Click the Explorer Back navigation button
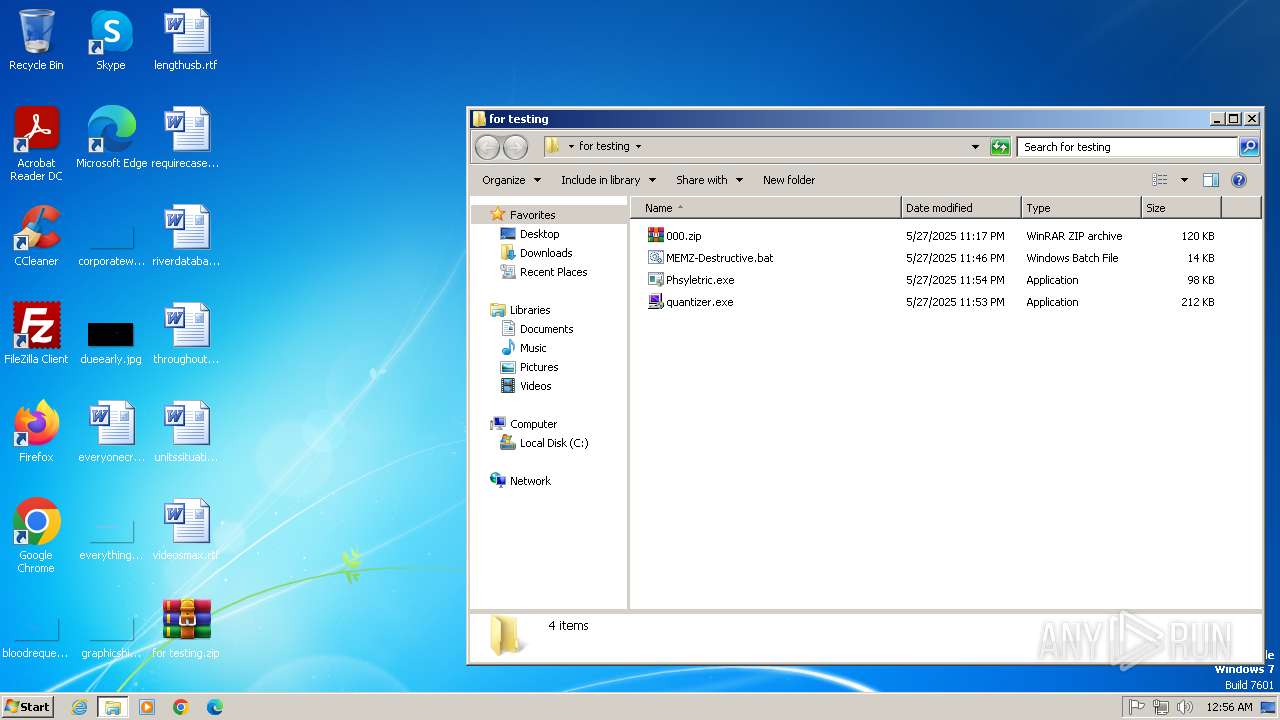Viewport: 1280px width, 720px height. [487, 147]
